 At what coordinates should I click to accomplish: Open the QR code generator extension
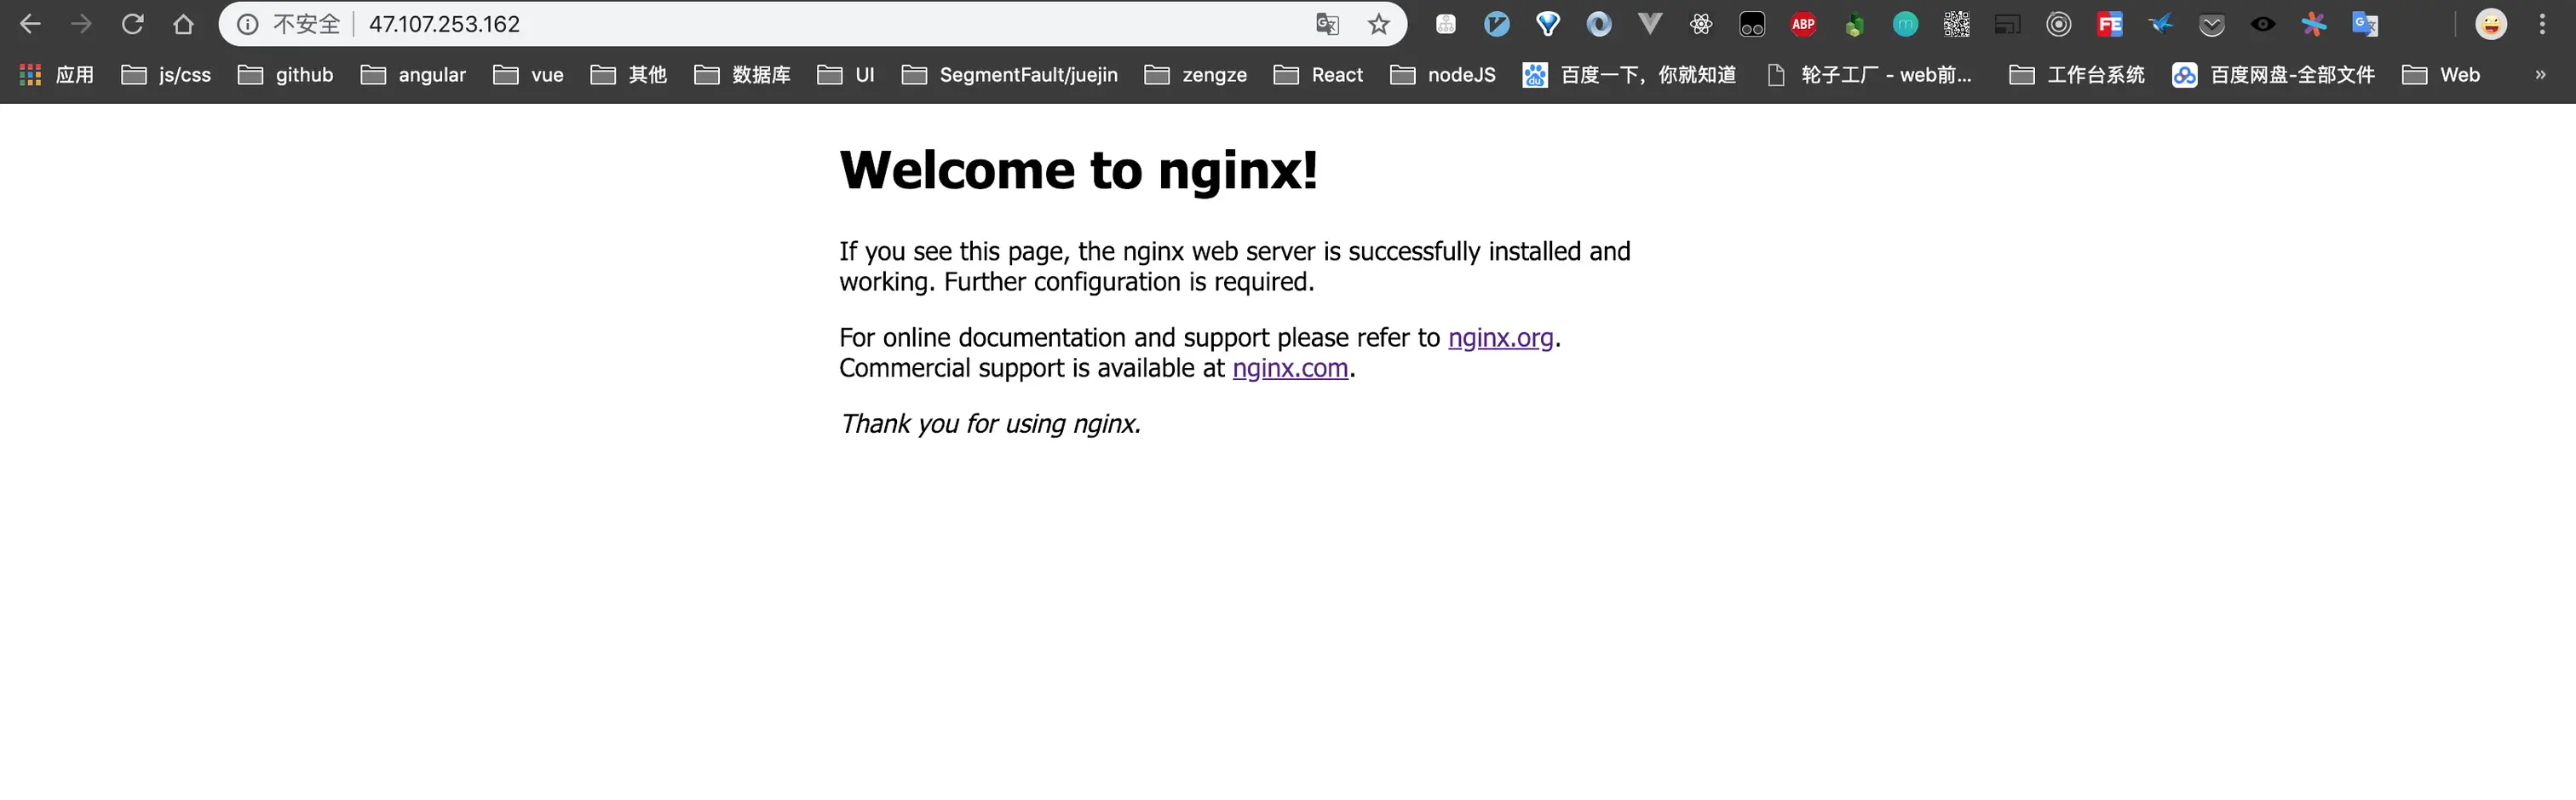[1957, 24]
